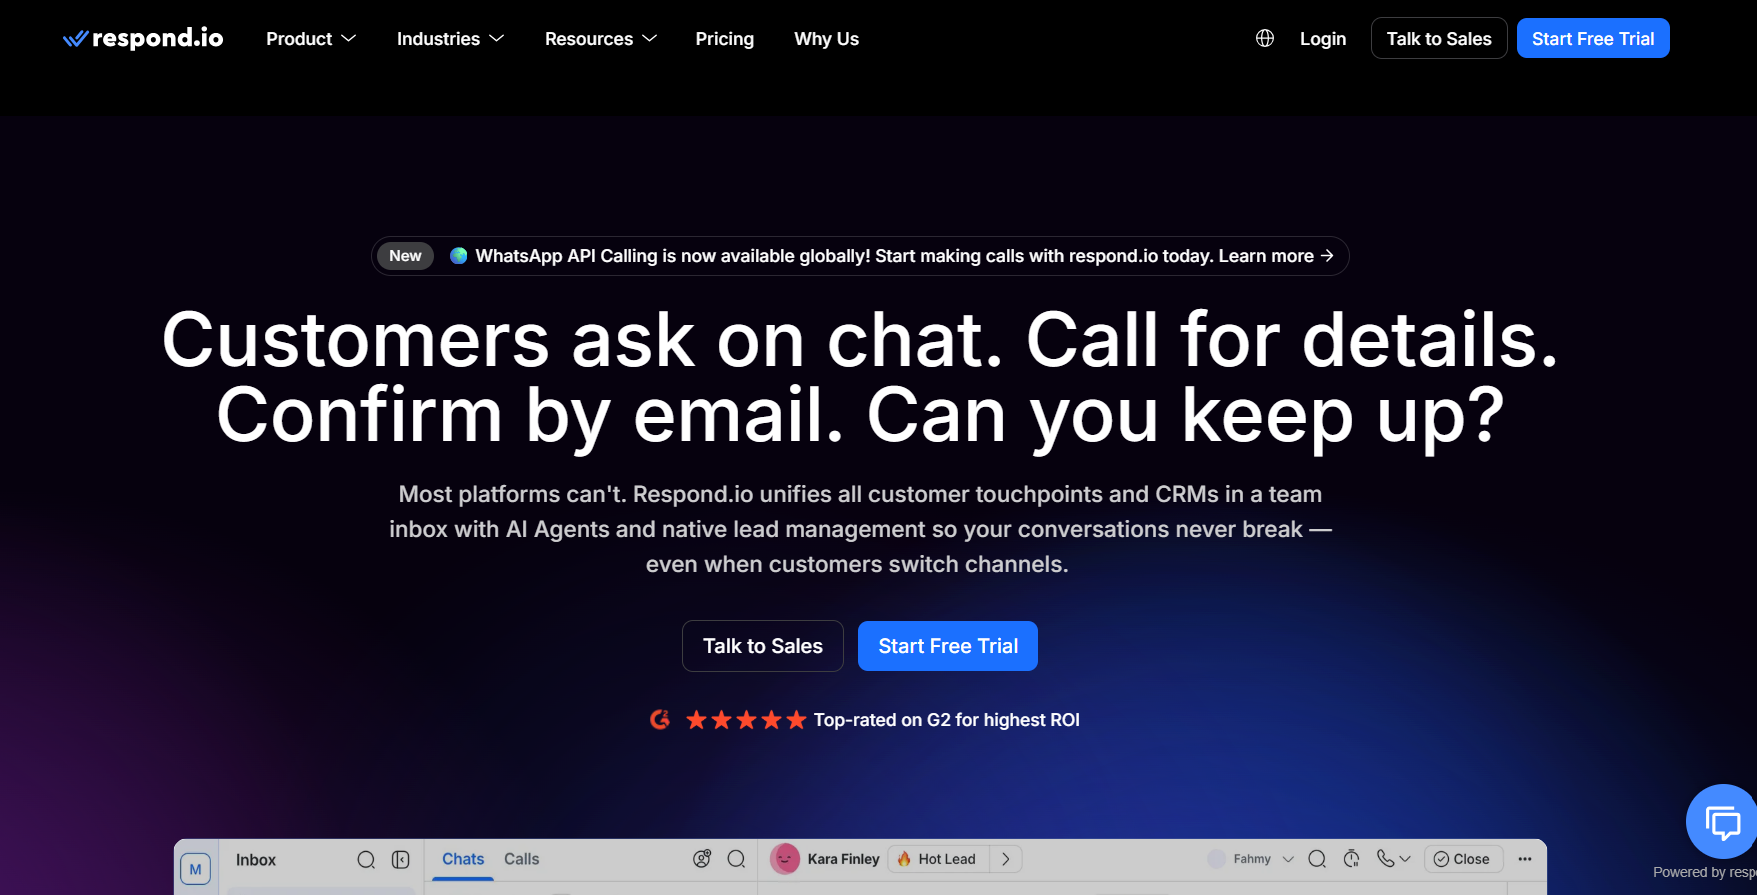1757x895 pixels.
Task: Click Talk to Sales hero button
Action: (x=763, y=646)
